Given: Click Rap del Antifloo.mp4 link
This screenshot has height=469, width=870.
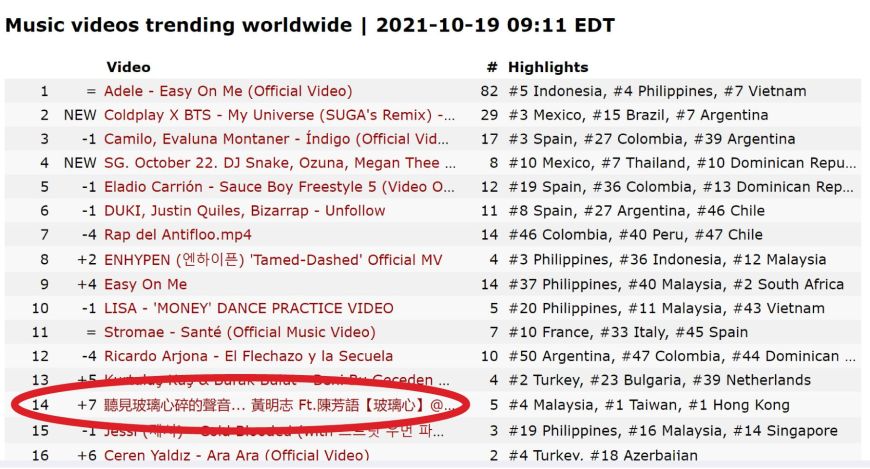Looking at the screenshot, I should (x=178, y=234).
